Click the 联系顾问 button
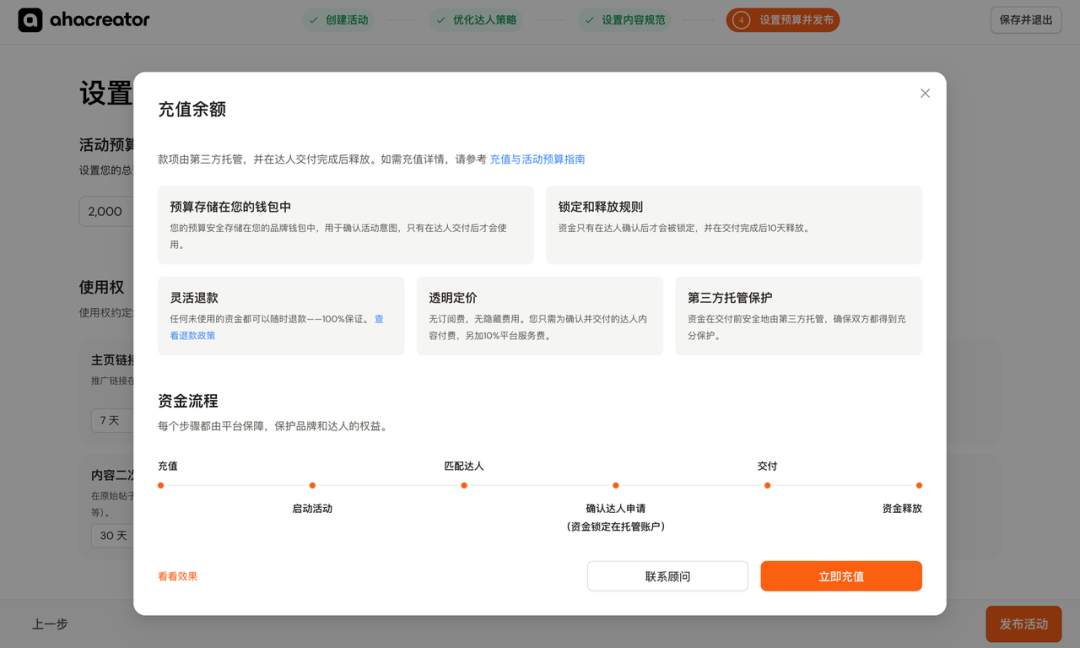Screen dimensions: 1080x648 [x=667, y=576]
